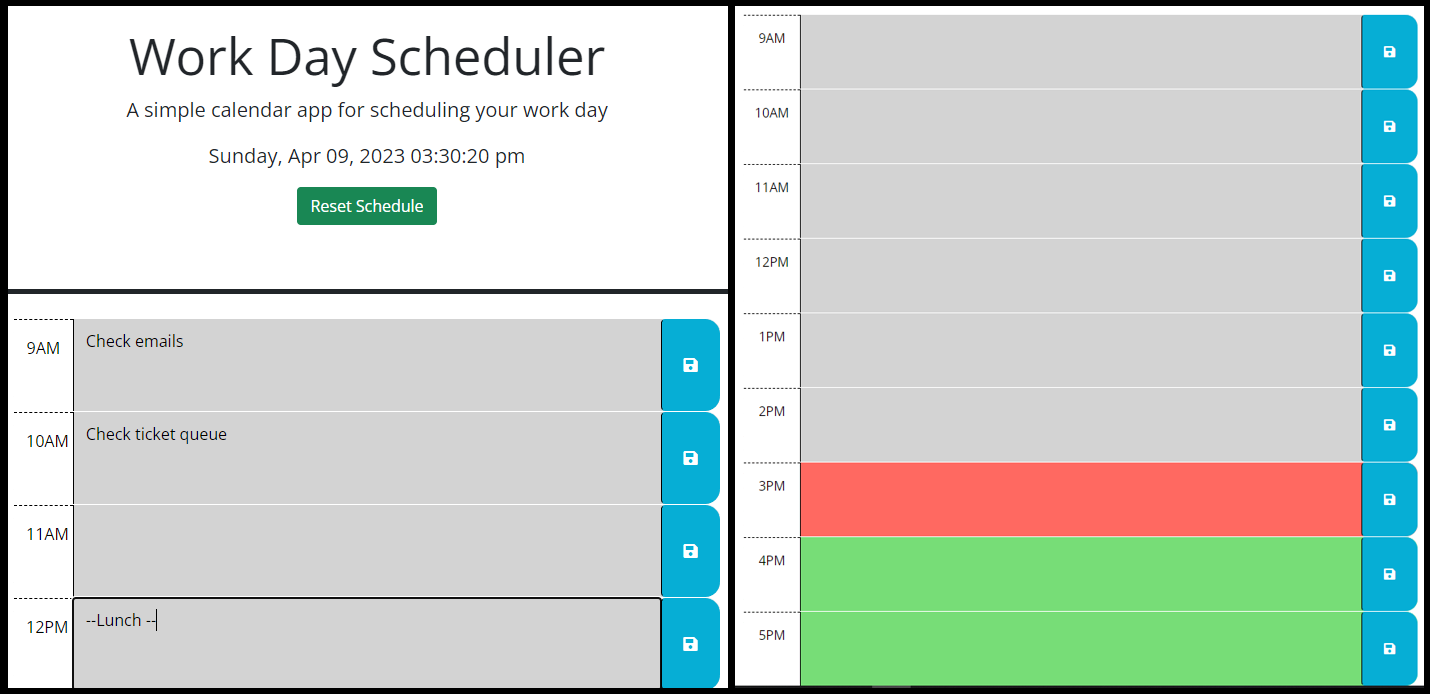Save the empty 11AM block on the left
The image size is (1430, 694).
(690, 551)
